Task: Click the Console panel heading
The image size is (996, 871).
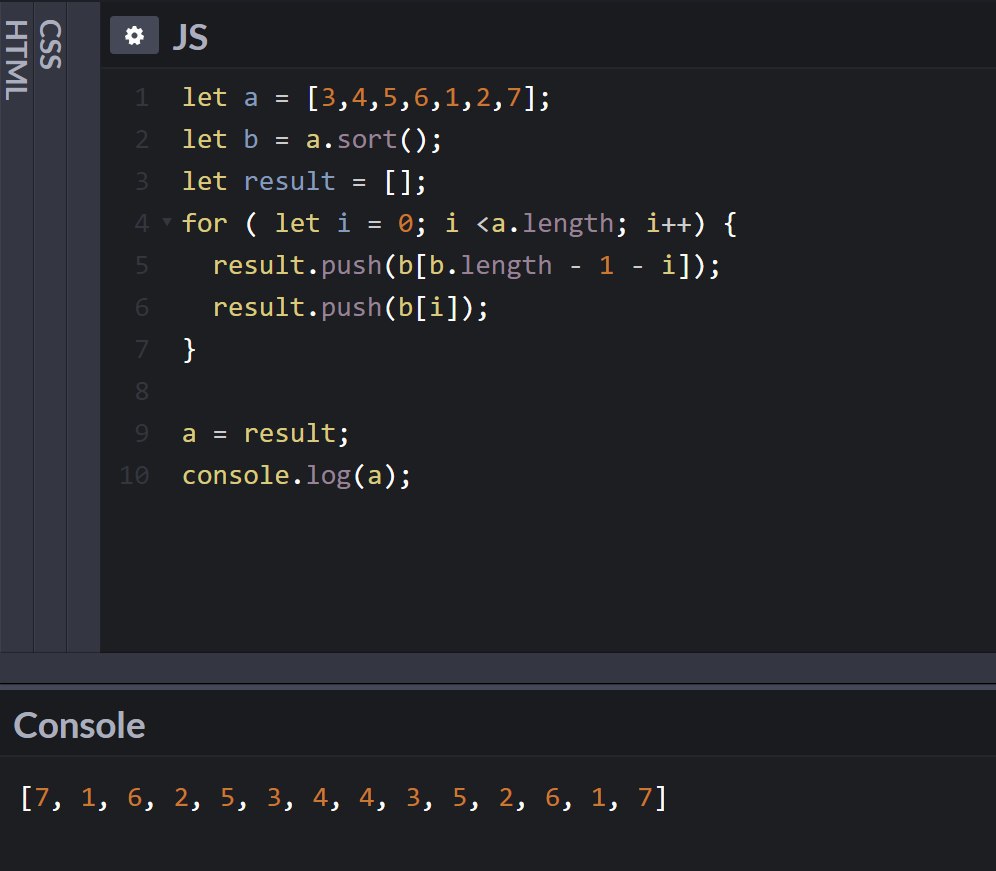Action: point(79,725)
